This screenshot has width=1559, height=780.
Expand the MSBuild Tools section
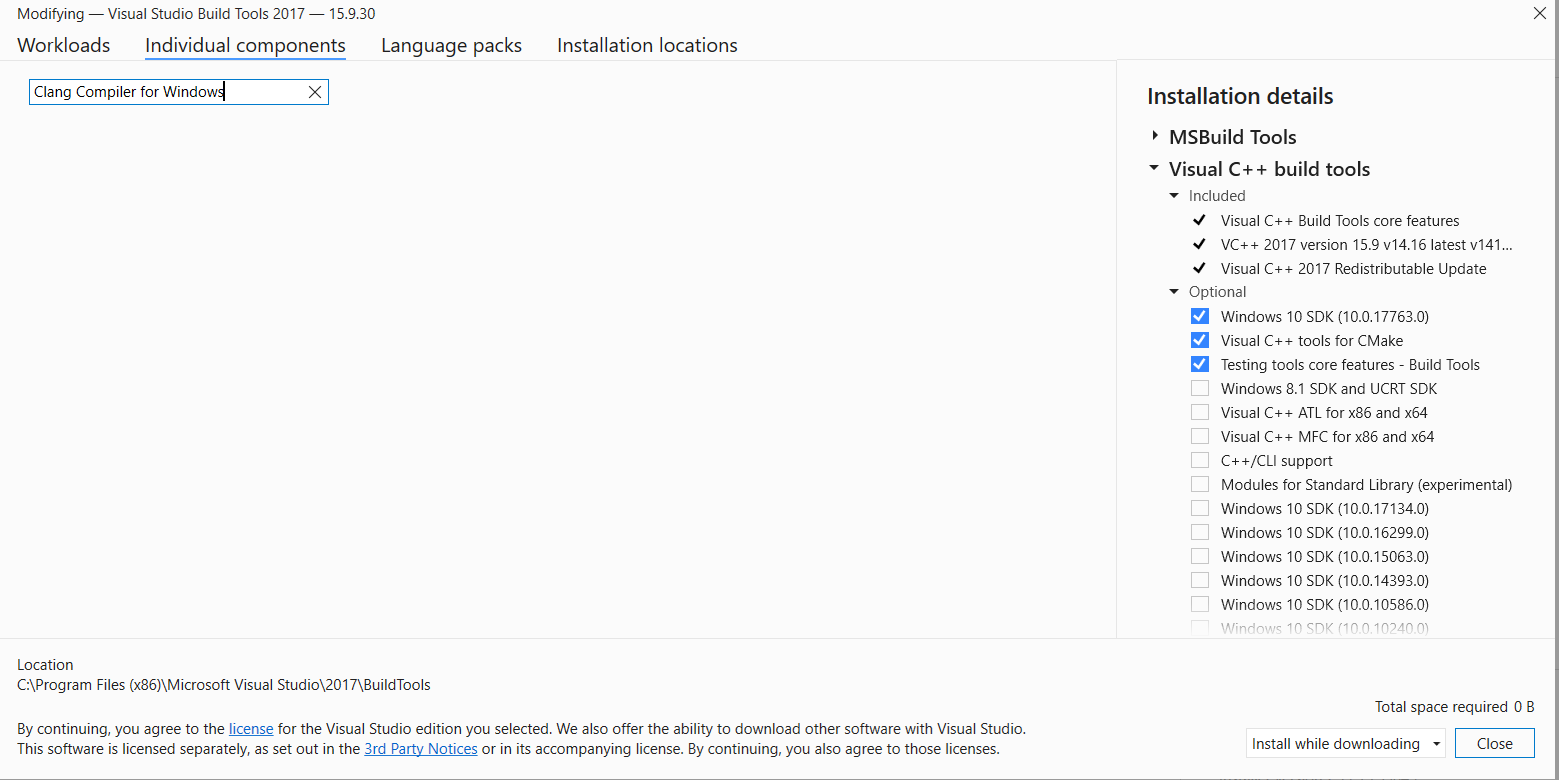(1155, 136)
